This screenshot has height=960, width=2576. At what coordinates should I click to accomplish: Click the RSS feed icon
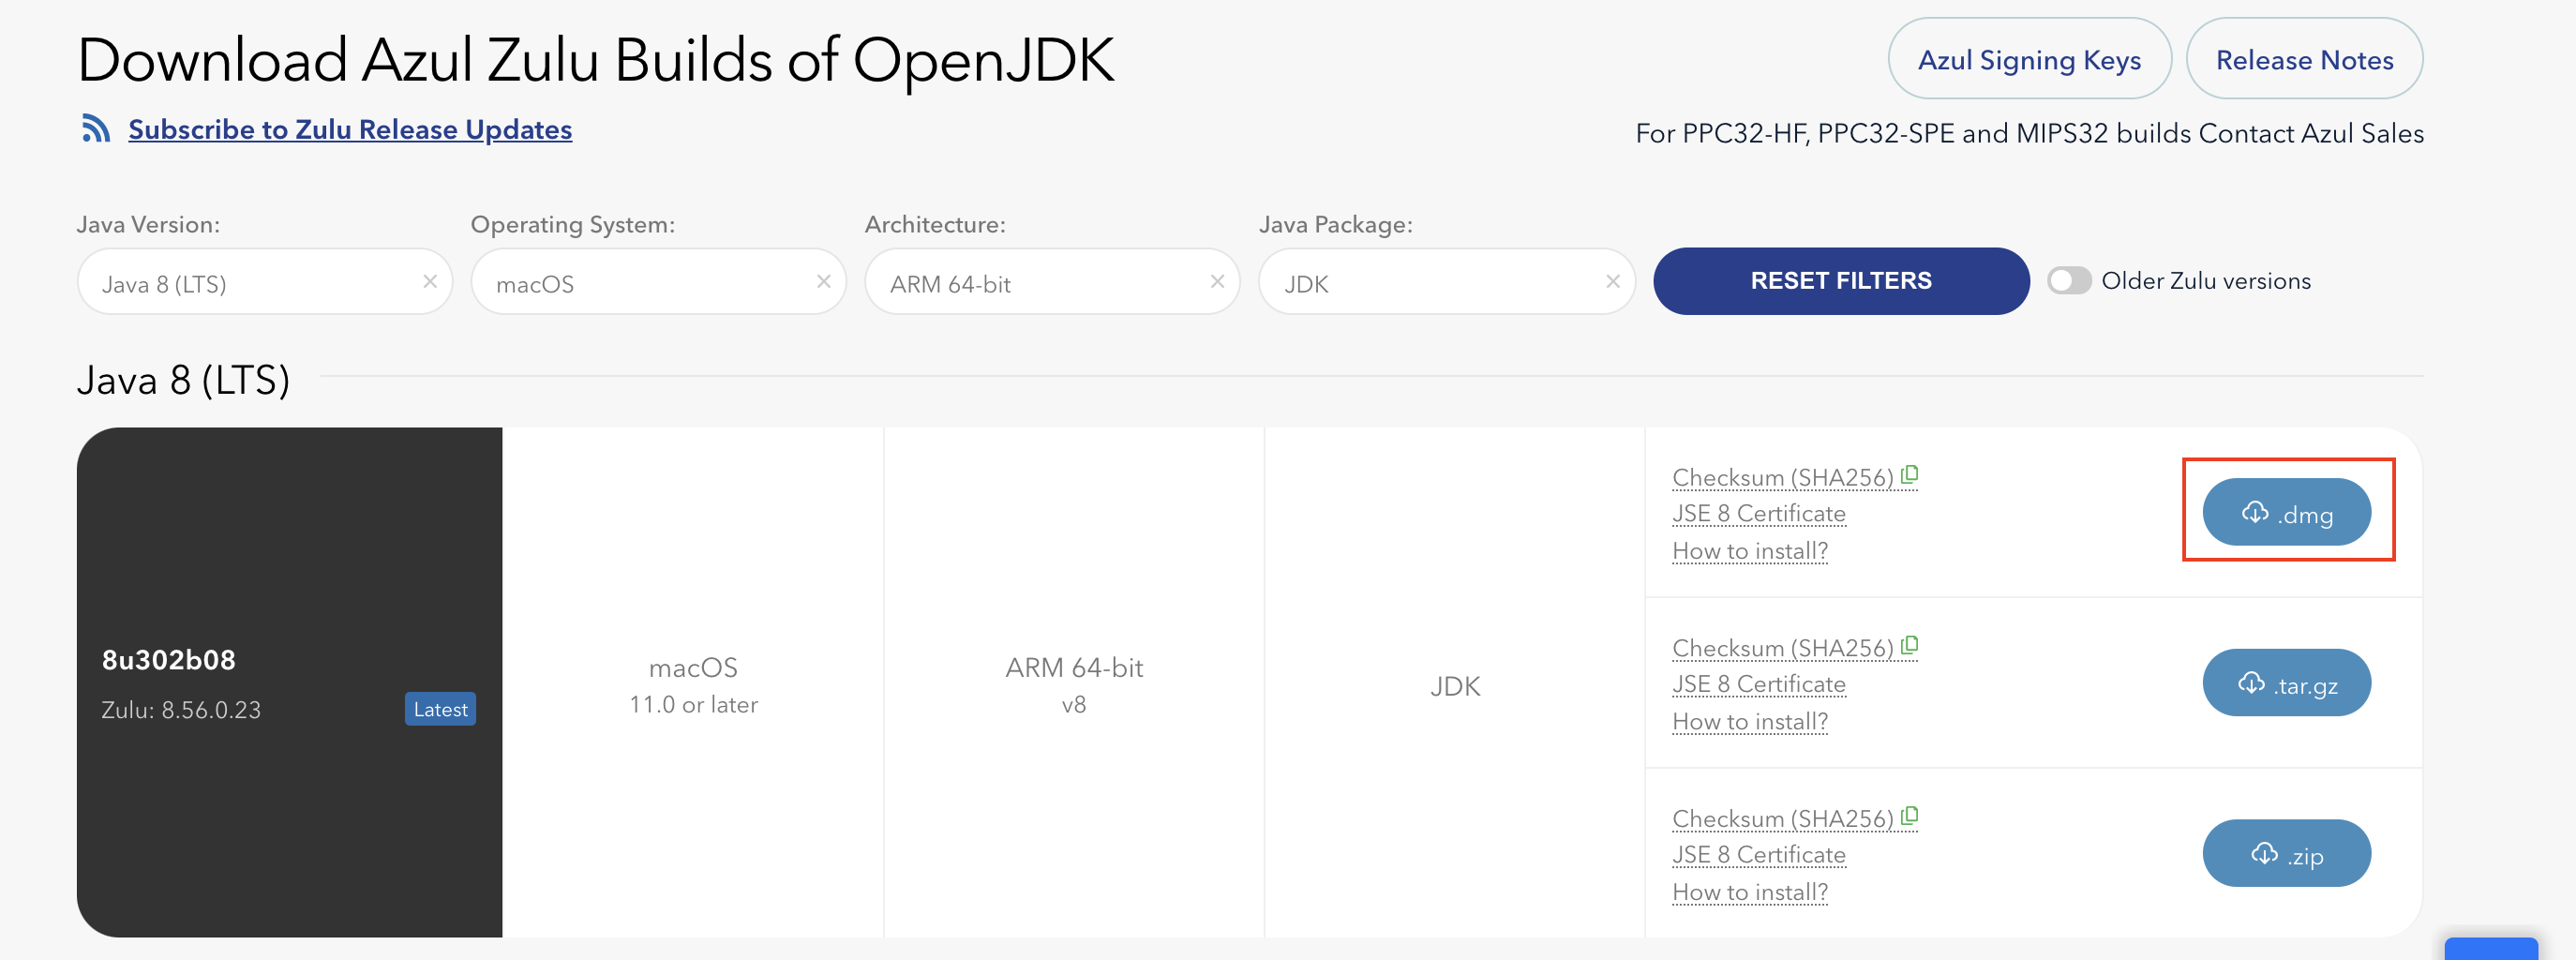[x=96, y=128]
